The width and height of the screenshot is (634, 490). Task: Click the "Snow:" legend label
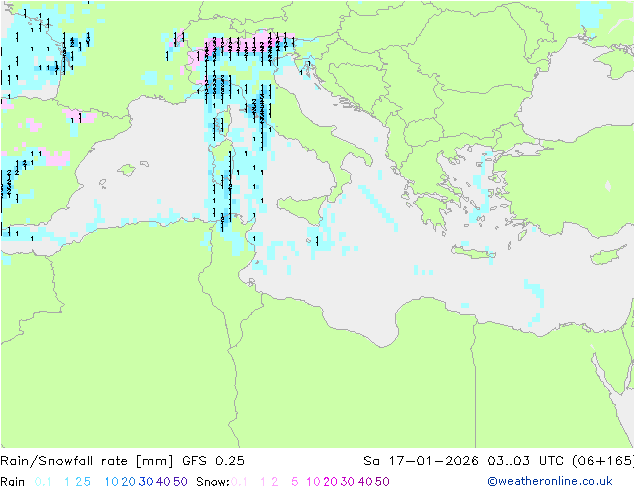pos(213,482)
